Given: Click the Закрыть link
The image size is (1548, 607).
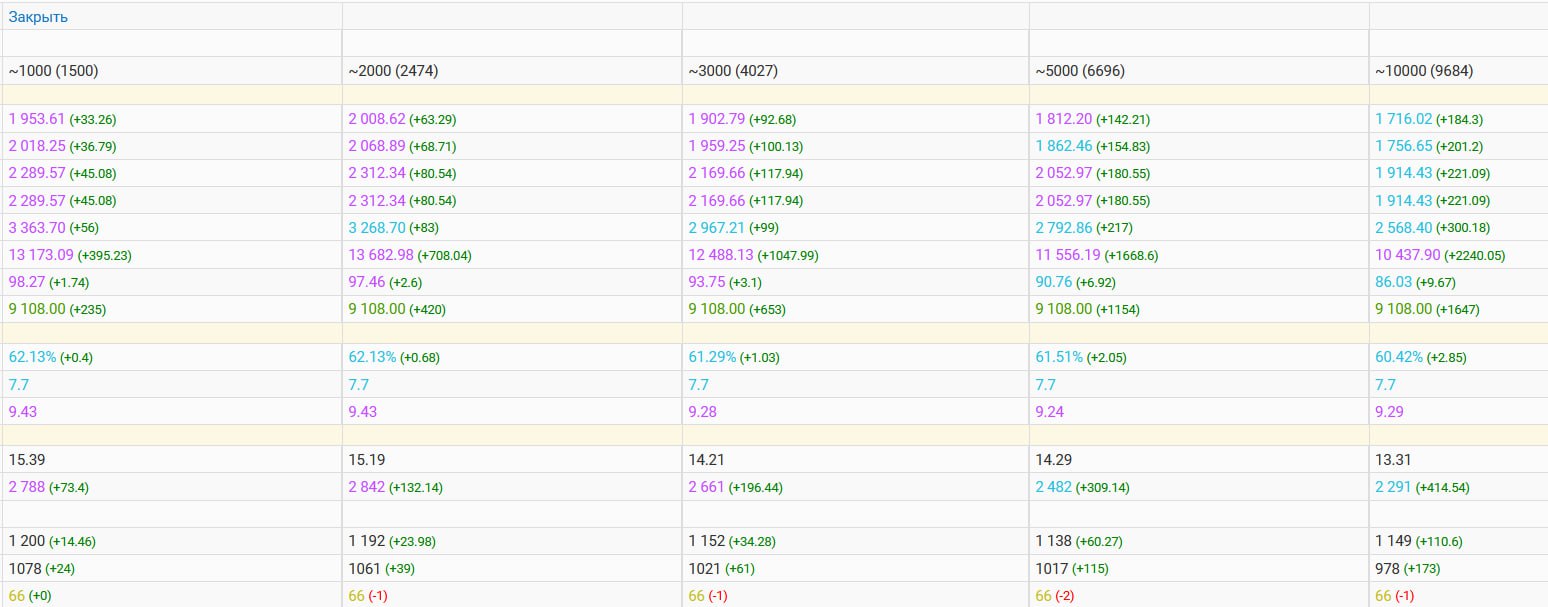Looking at the screenshot, I should coord(38,17).
